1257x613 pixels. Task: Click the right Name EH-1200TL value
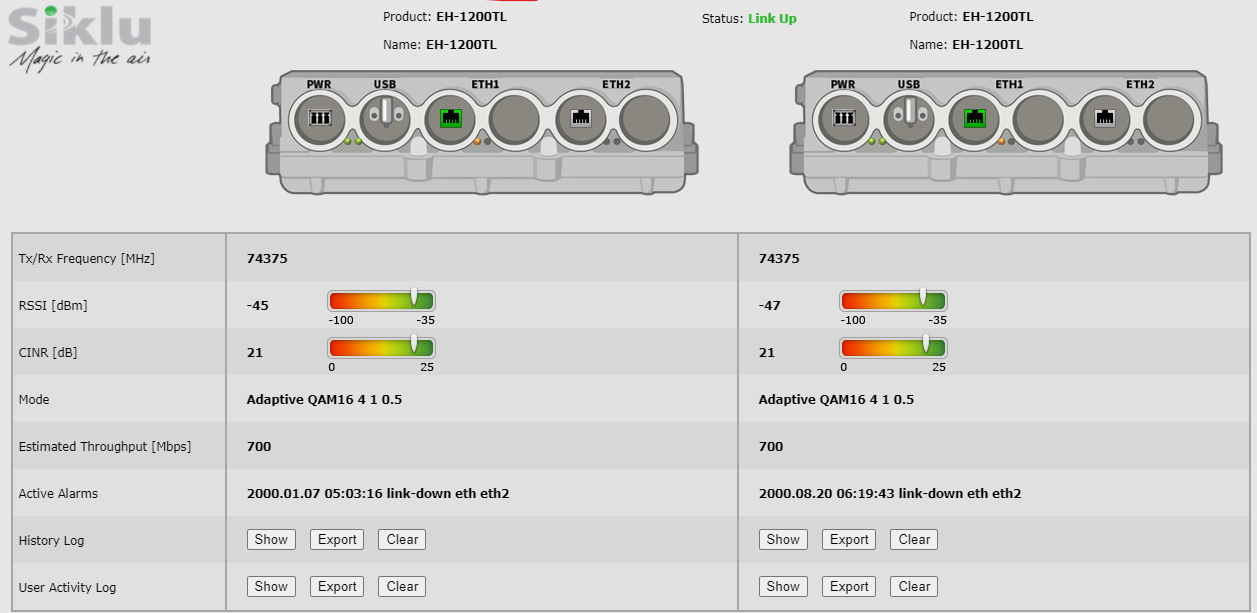click(x=987, y=45)
